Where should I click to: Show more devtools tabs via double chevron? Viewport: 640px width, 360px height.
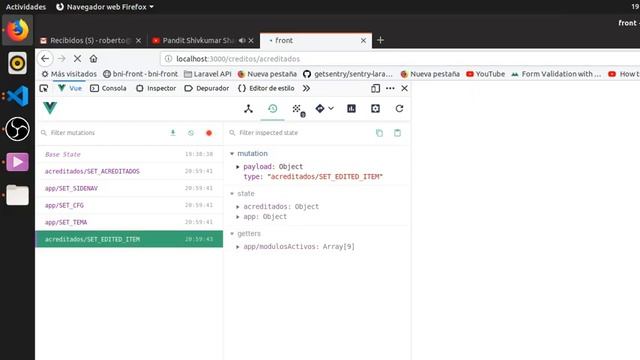(x=306, y=88)
